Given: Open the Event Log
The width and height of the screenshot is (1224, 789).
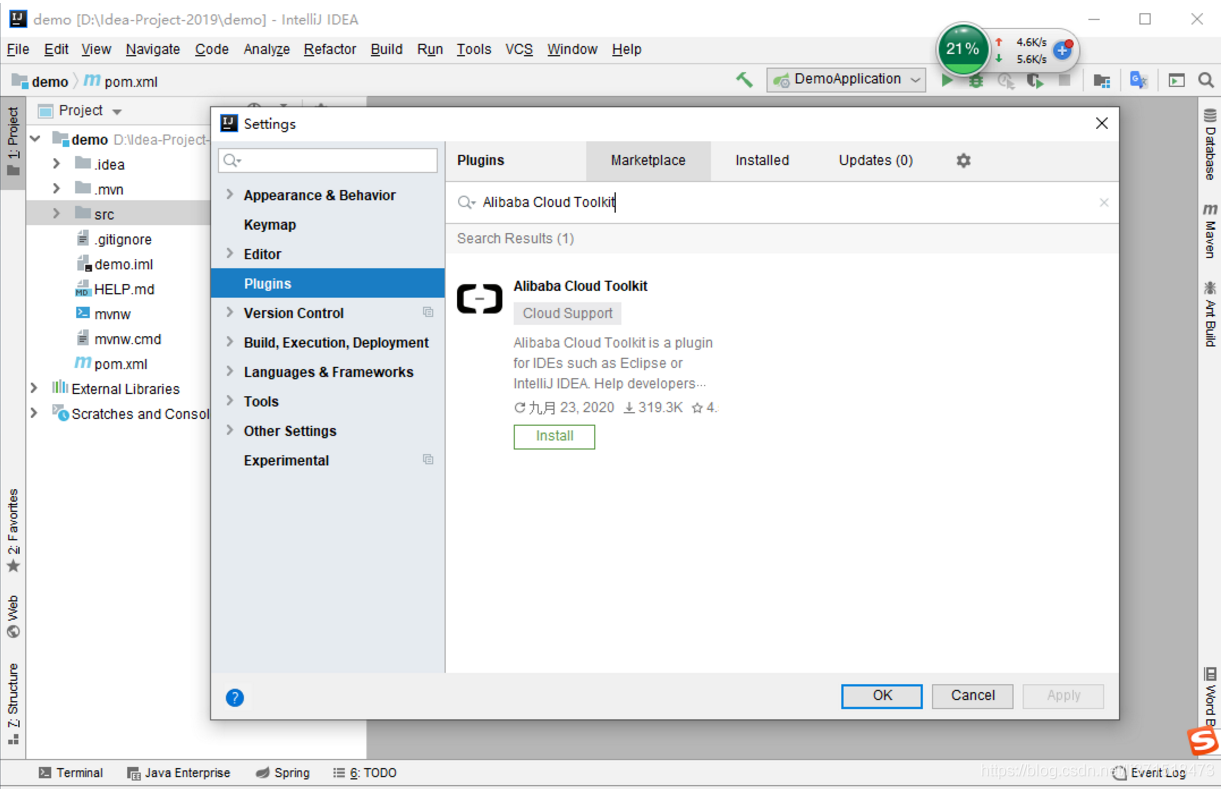Looking at the screenshot, I should (1150, 772).
